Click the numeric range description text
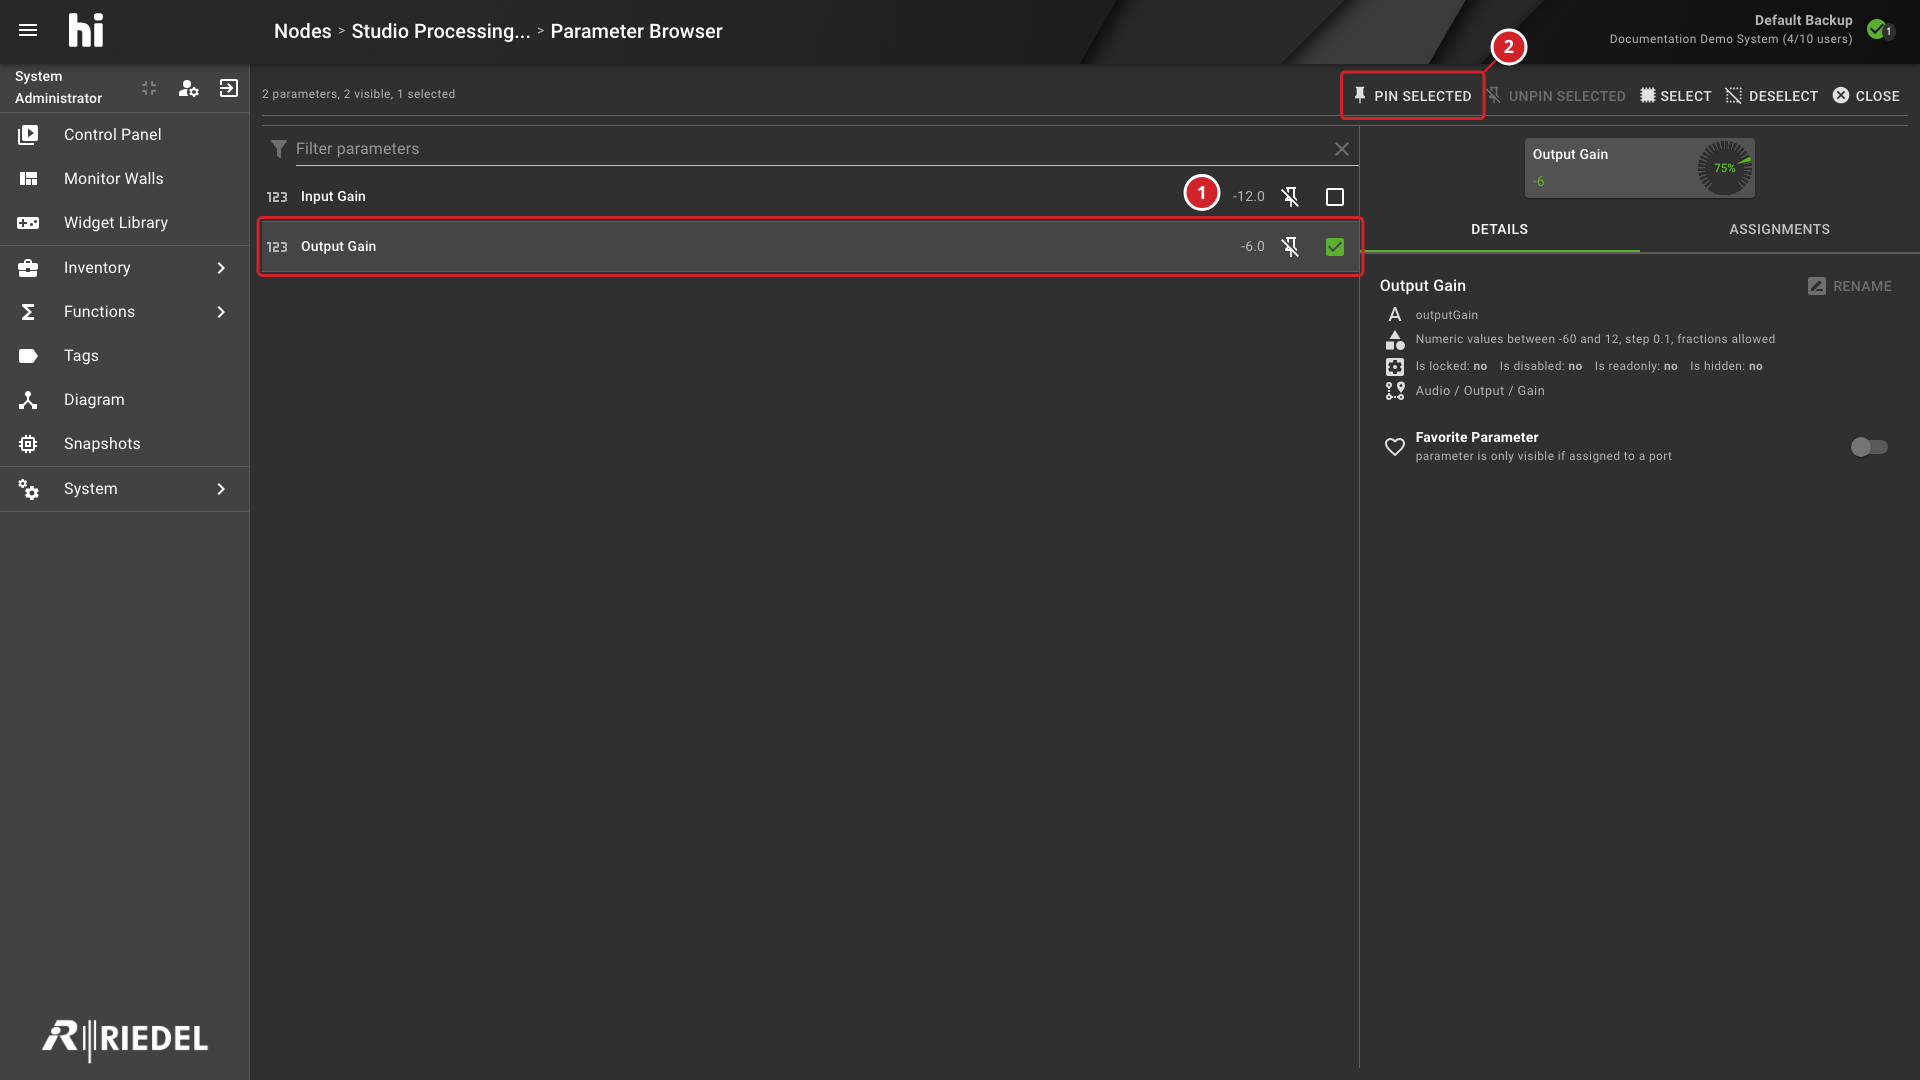 tap(1595, 339)
